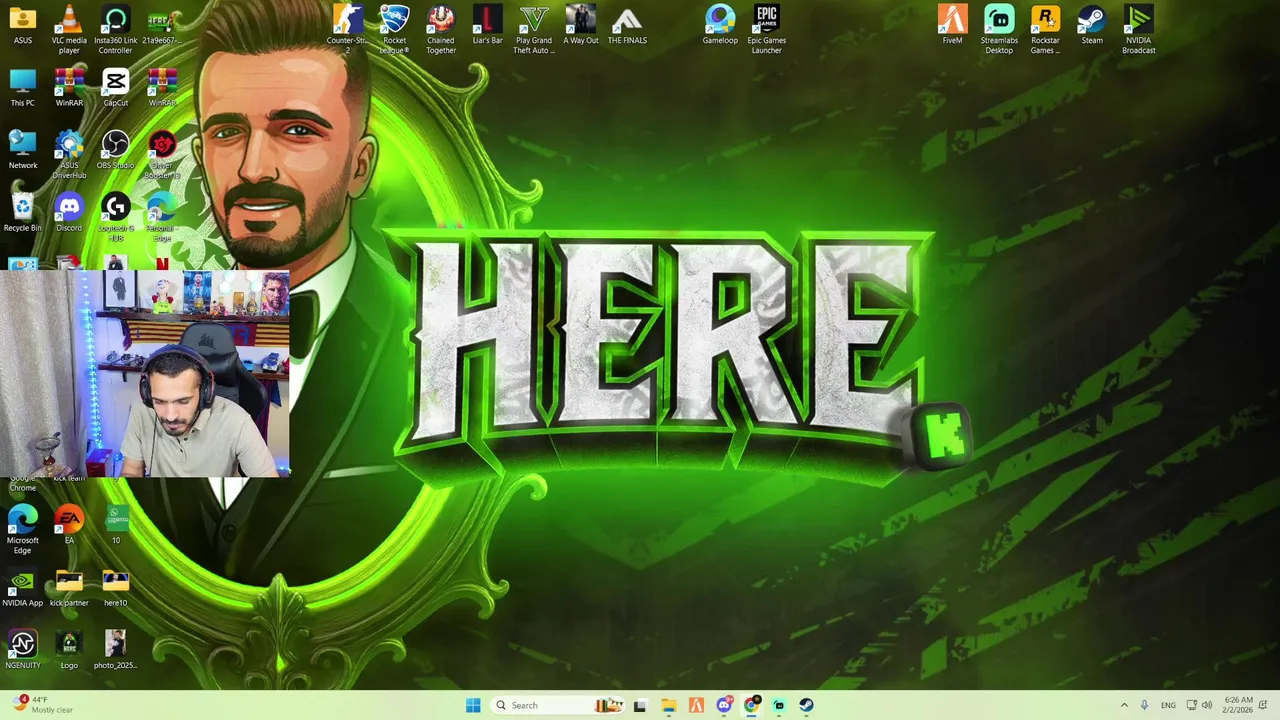
Task: Open Gameloop desktop shortcut
Action: 720,25
